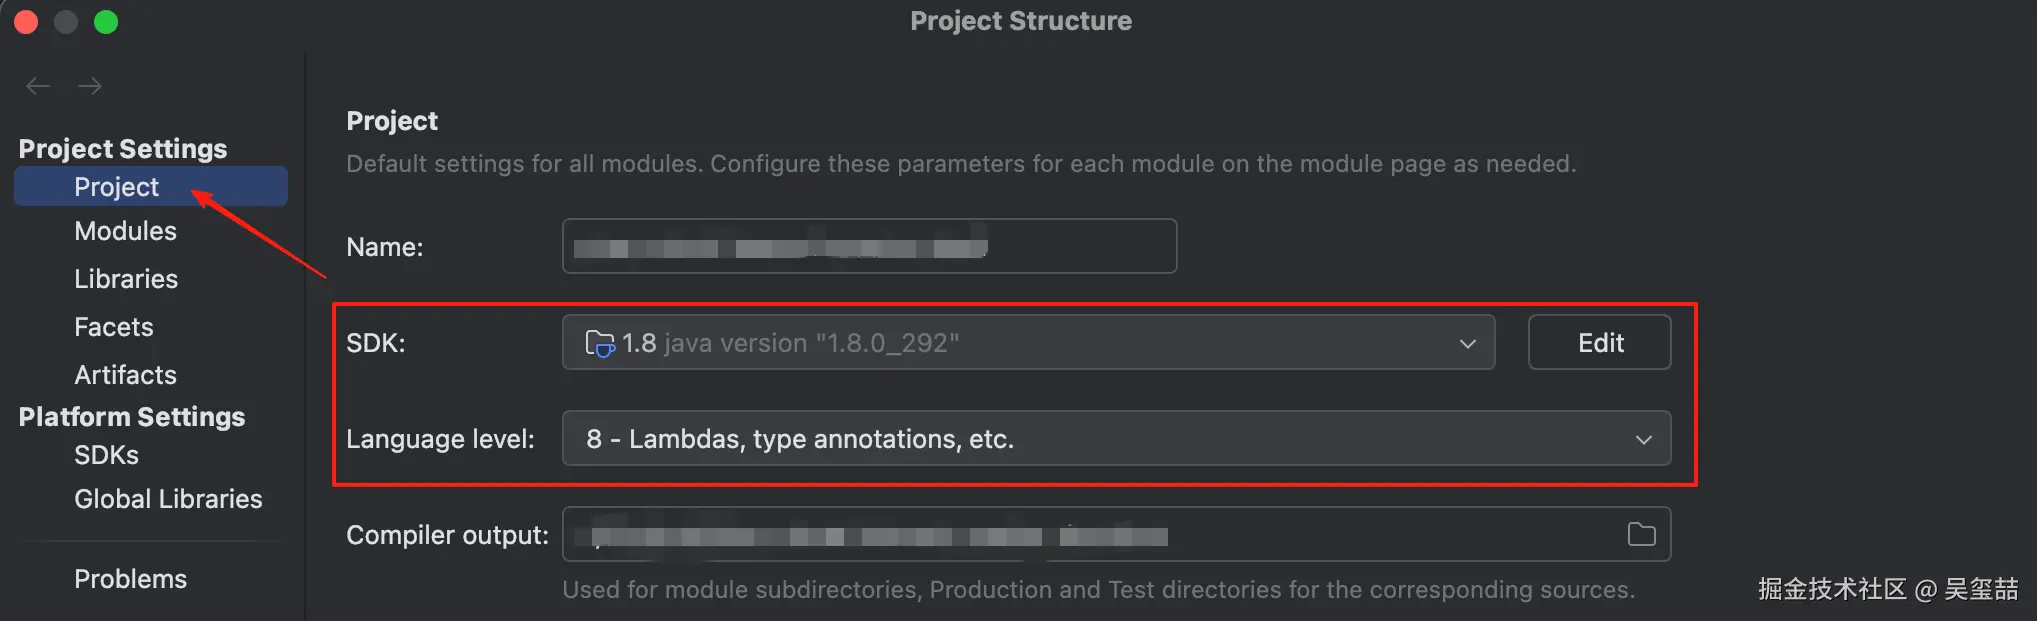Expand the SDK dropdown arrow

click(1467, 343)
